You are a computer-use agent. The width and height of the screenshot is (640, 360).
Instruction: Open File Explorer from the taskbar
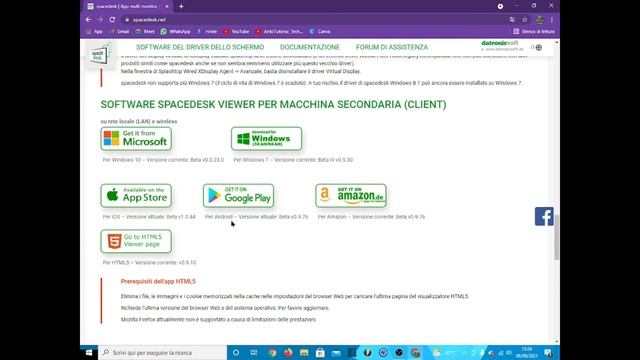click(304, 352)
